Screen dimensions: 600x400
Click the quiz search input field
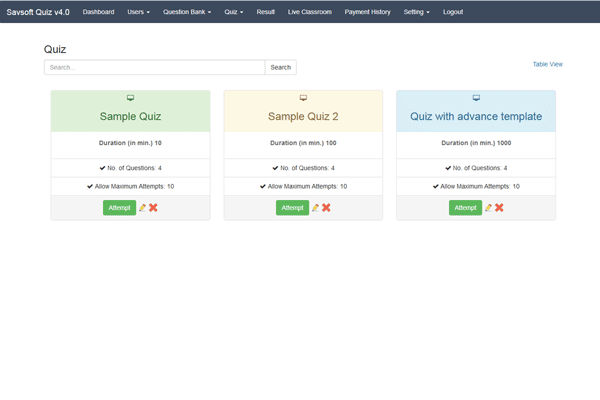[x=154, y=67]
